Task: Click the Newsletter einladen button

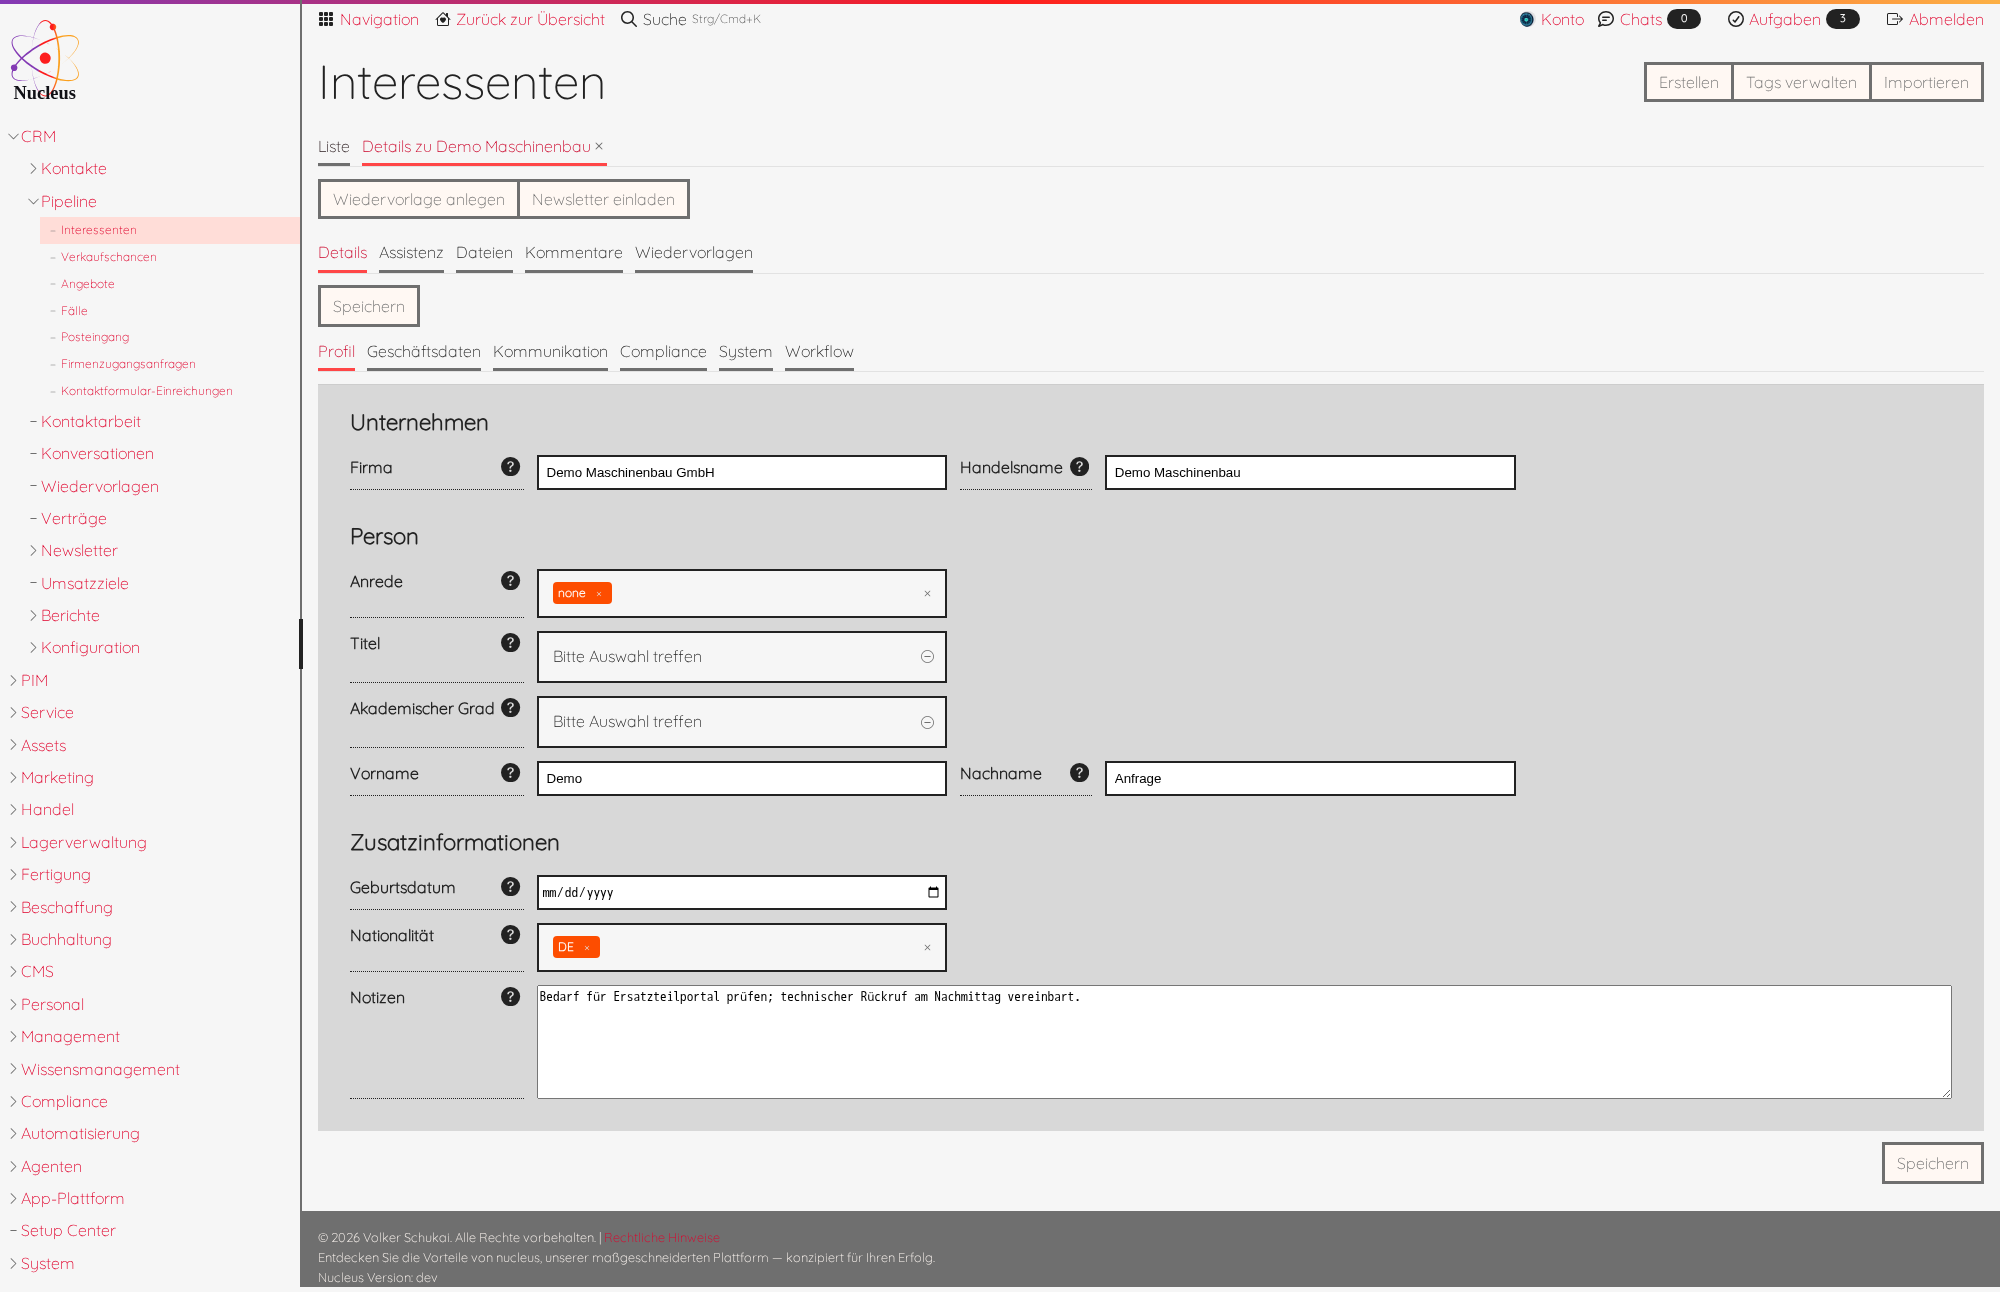Action: click(603, 199)
